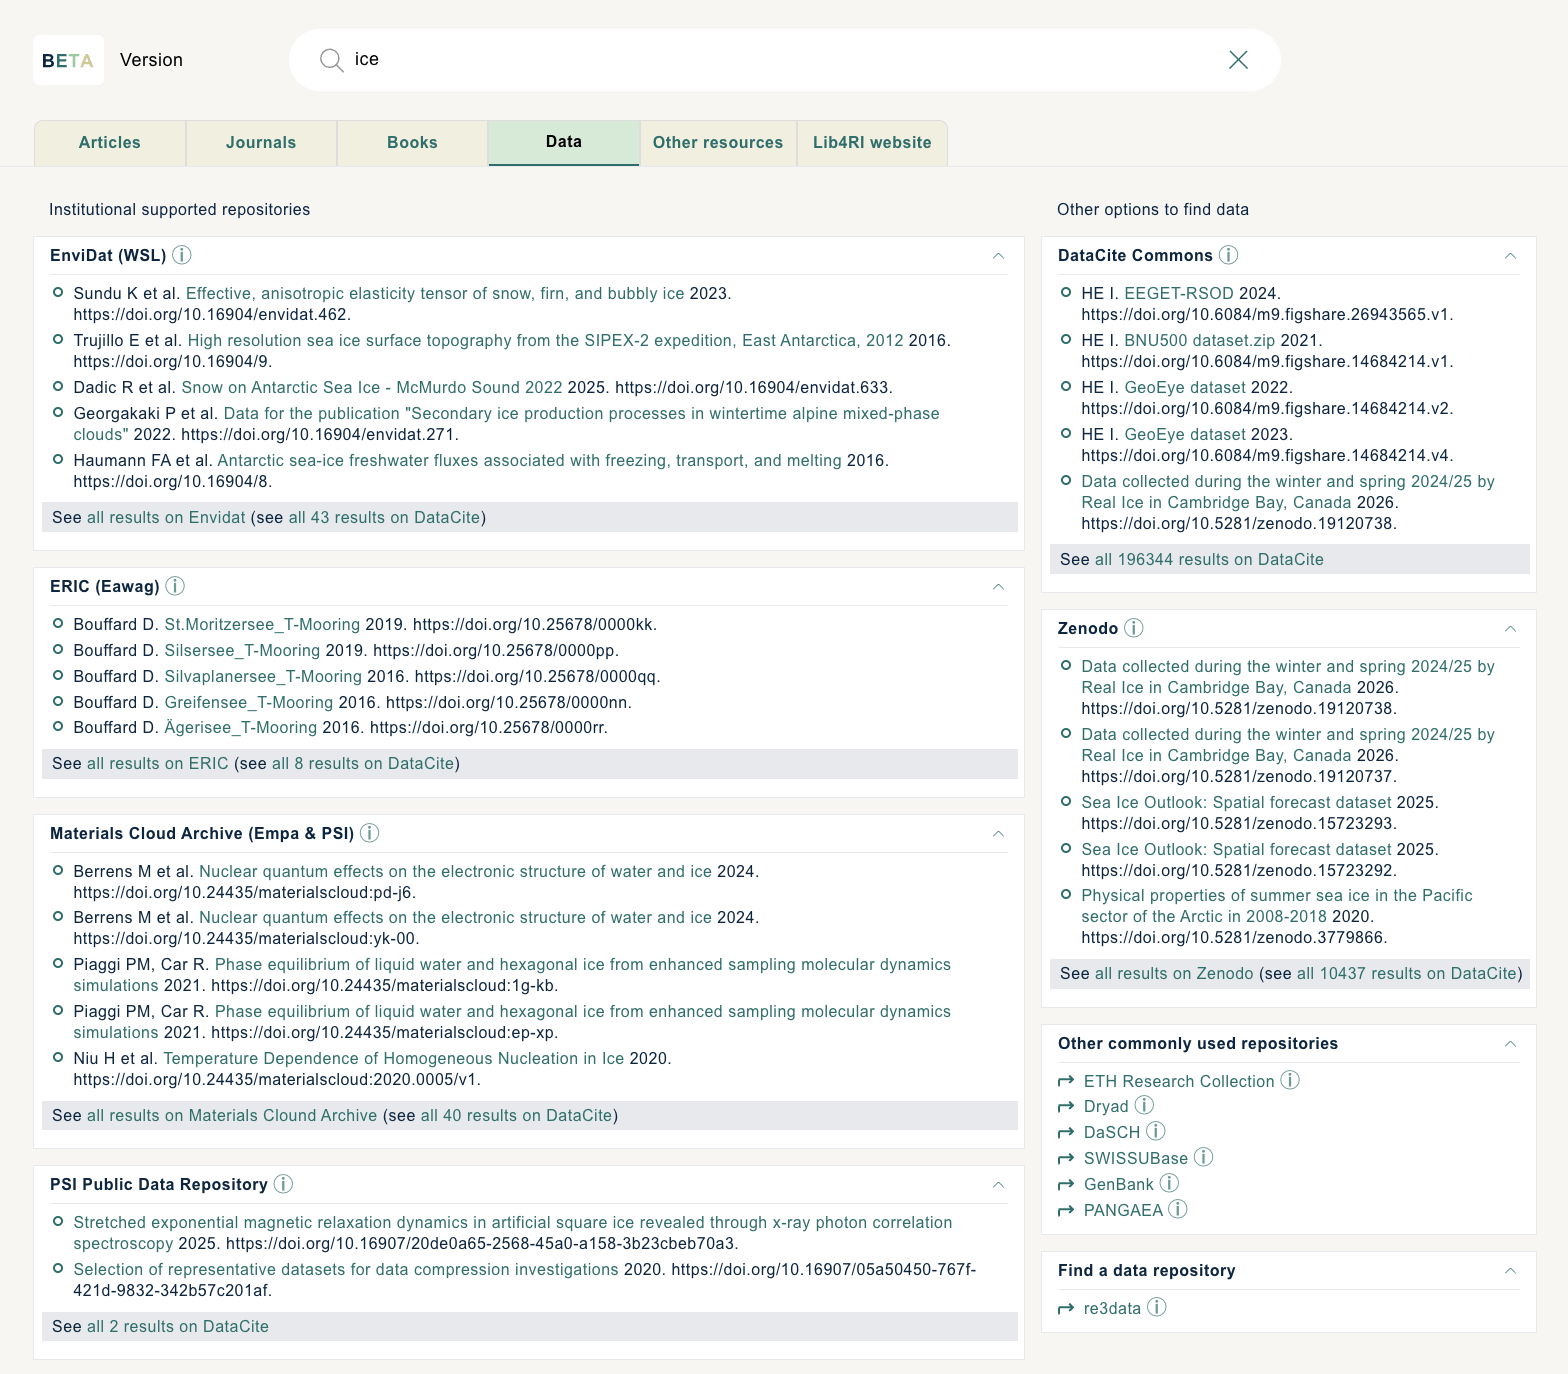The height and width of the screenshot is (1374, 1568).
Task: Open the BNU500 dataset.zip link
Action: [1200, 340]
